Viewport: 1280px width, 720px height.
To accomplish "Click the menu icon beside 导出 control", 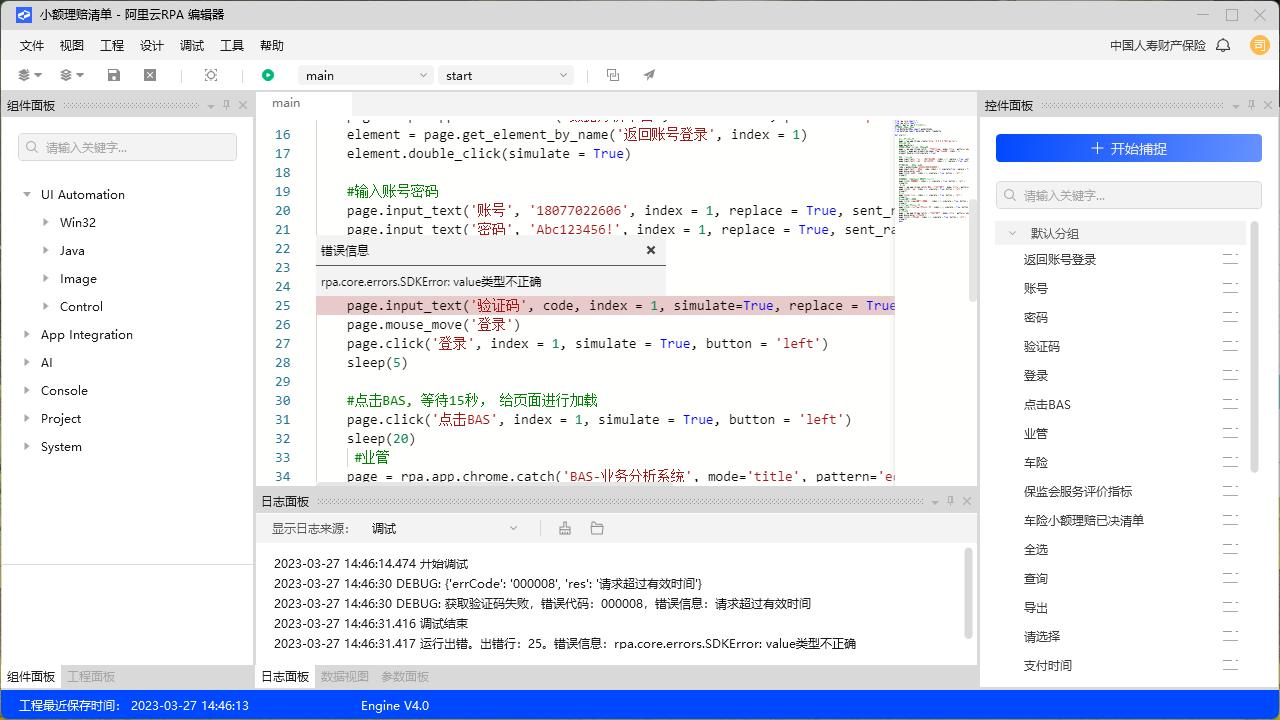I will (1231, 608).
